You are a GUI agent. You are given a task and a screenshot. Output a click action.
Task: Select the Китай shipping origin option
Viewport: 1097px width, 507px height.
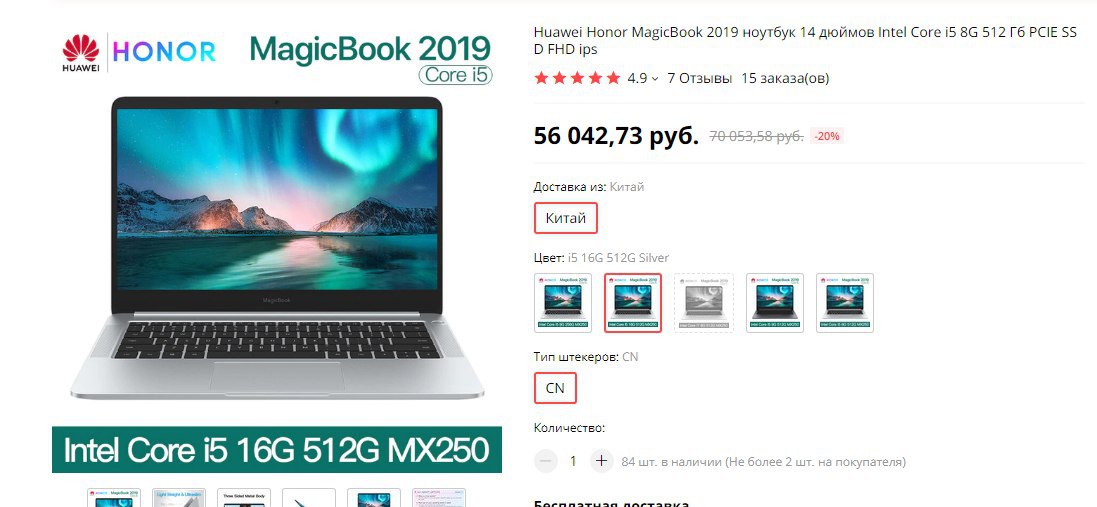coord(565,218)
